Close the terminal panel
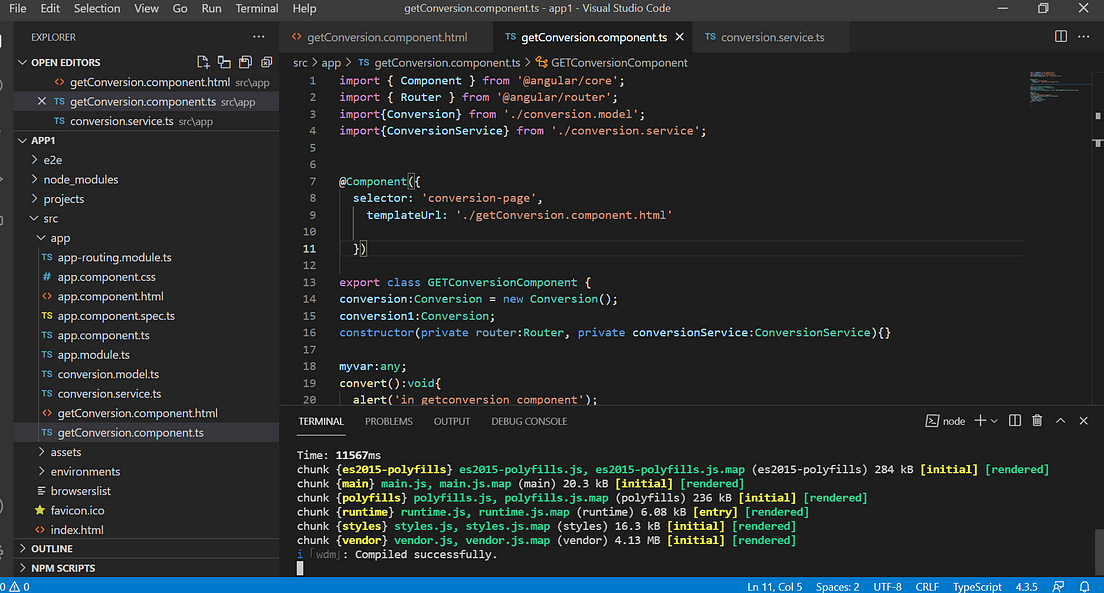This screenshot has width=1104, height=593. pos(1084,420)
